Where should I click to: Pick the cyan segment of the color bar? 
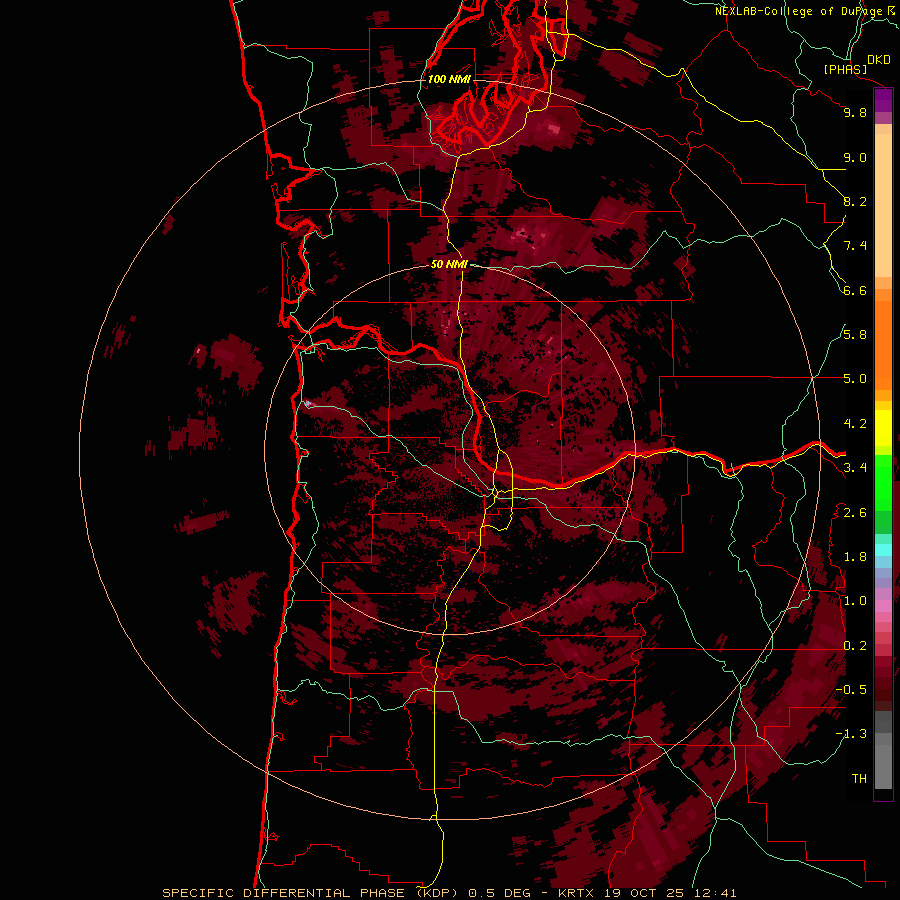(883, 550)
